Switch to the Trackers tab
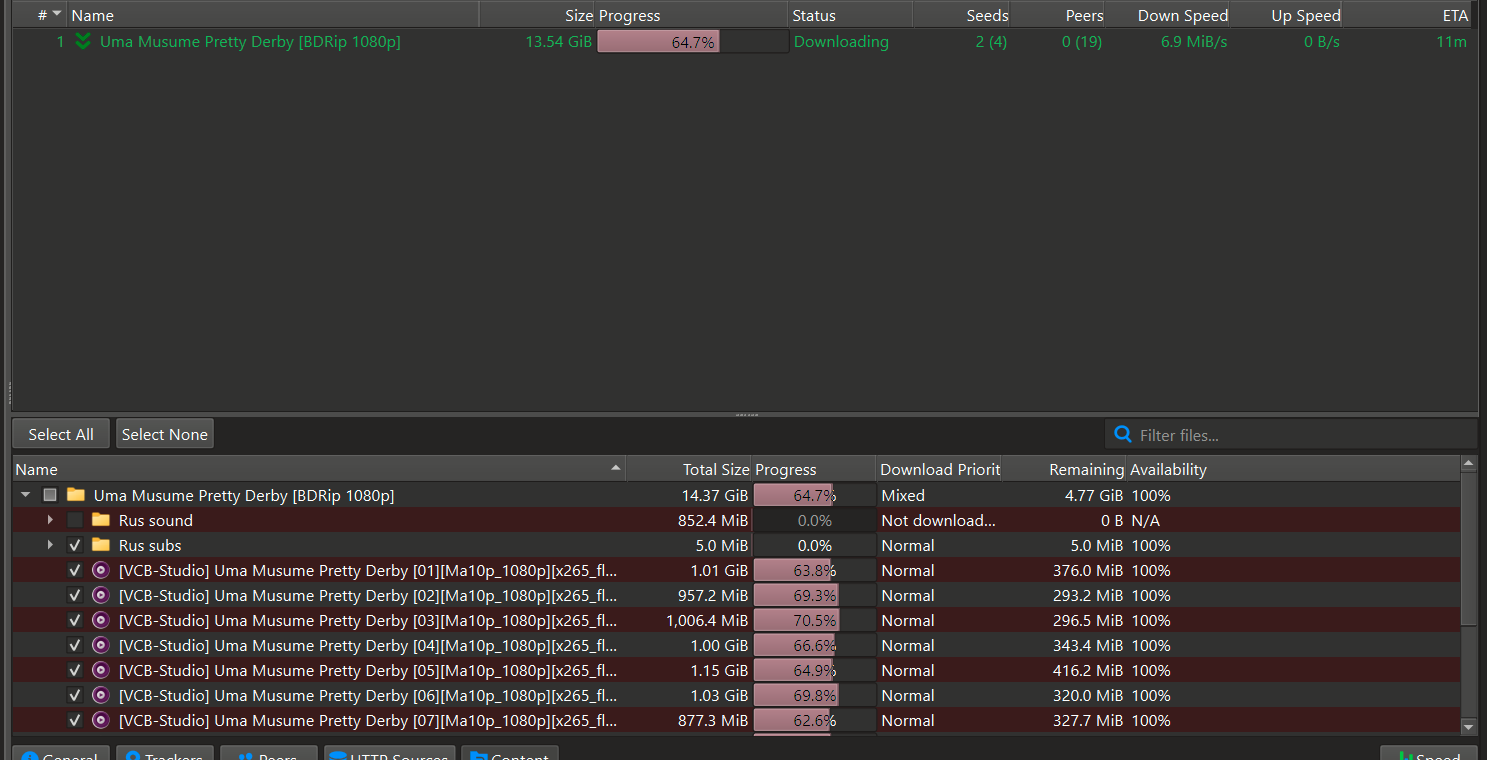The height and width of the screenshot is (760, 1487). pos(164,753)
